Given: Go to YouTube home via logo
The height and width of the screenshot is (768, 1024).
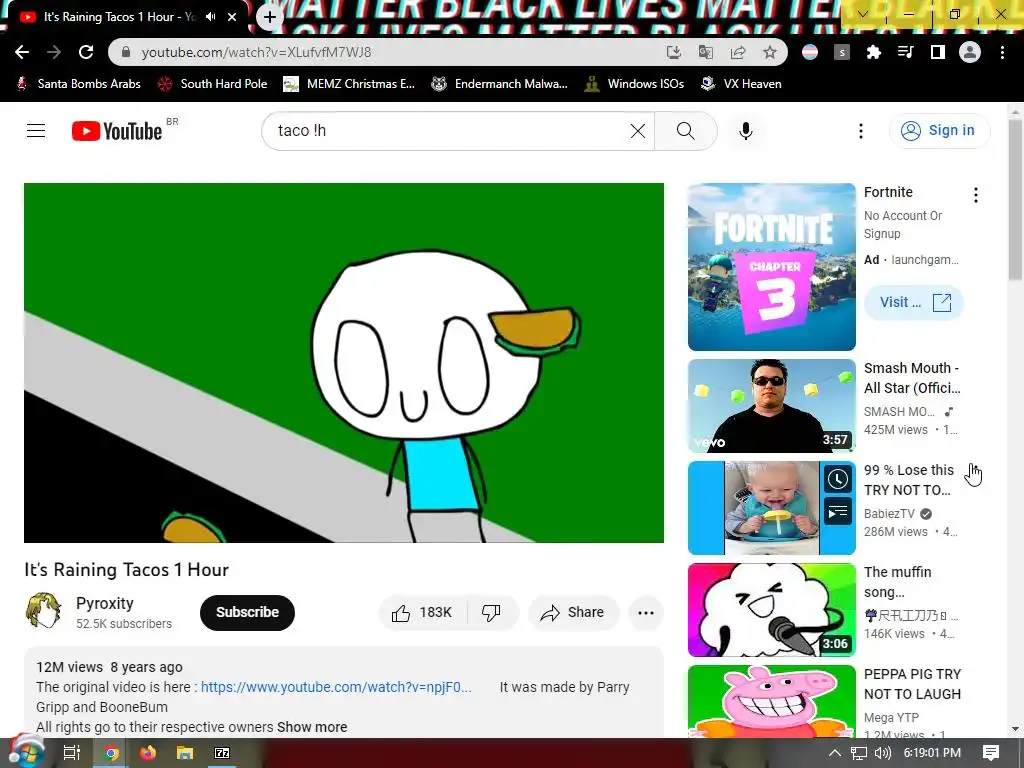Looking at the screenshot, I should coord(118,131).
